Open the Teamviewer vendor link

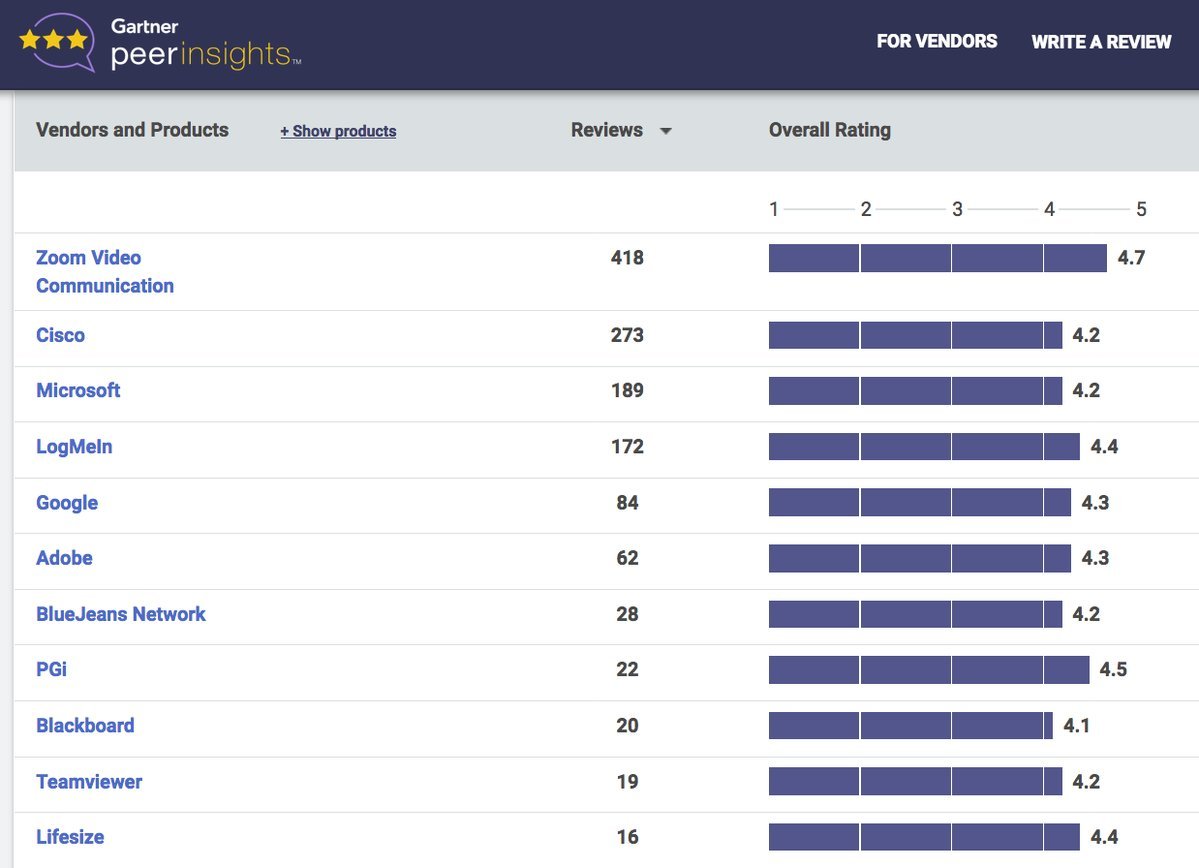[x=89, y=782]
